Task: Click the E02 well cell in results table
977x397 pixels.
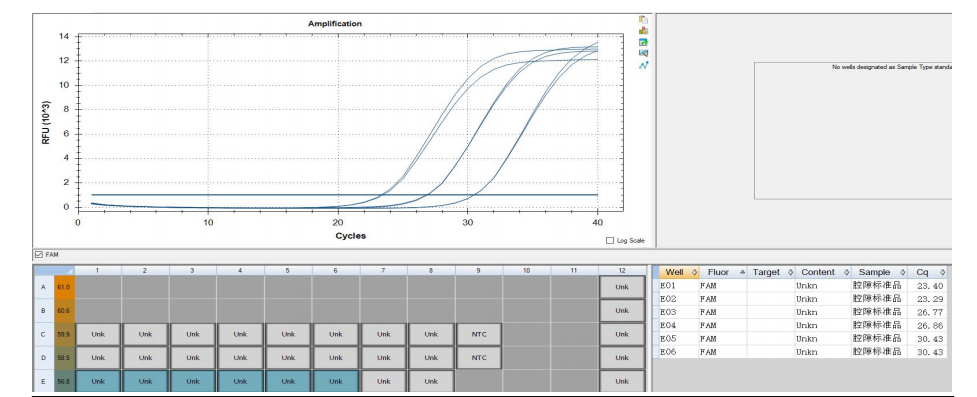Action: 679,299
